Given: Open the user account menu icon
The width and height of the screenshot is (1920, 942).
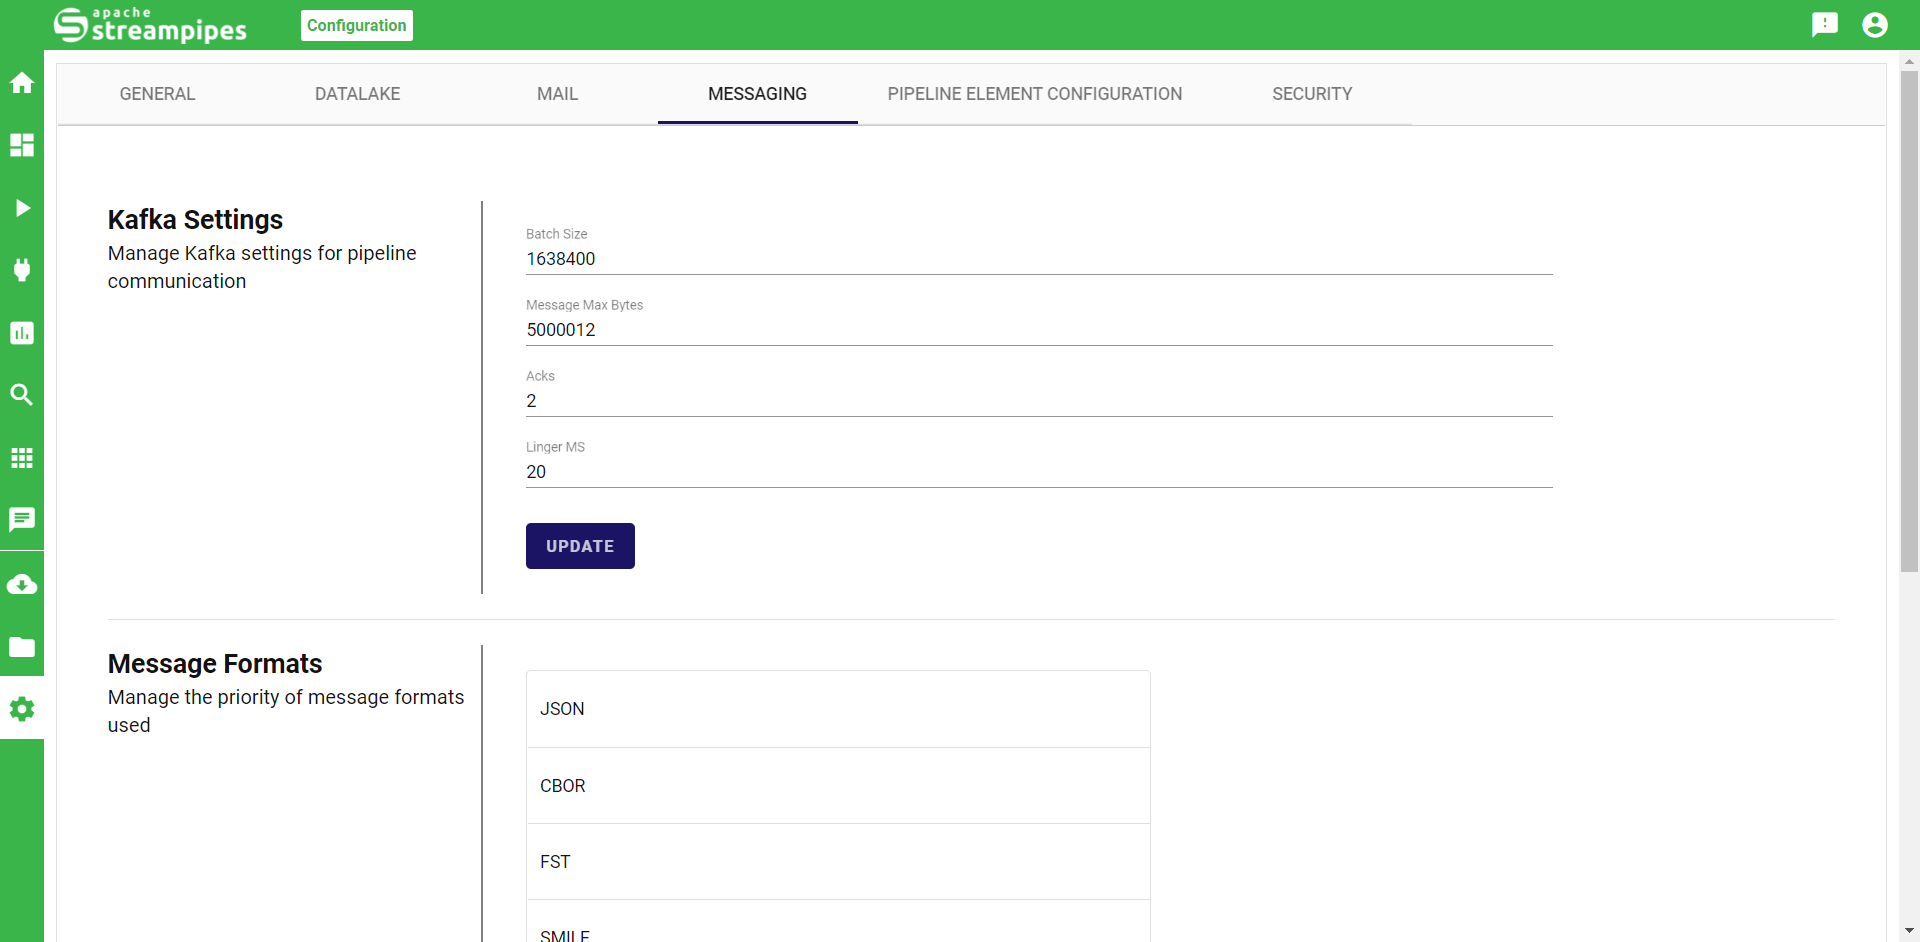Looking at the screenshot, I should coord(1875,25).
